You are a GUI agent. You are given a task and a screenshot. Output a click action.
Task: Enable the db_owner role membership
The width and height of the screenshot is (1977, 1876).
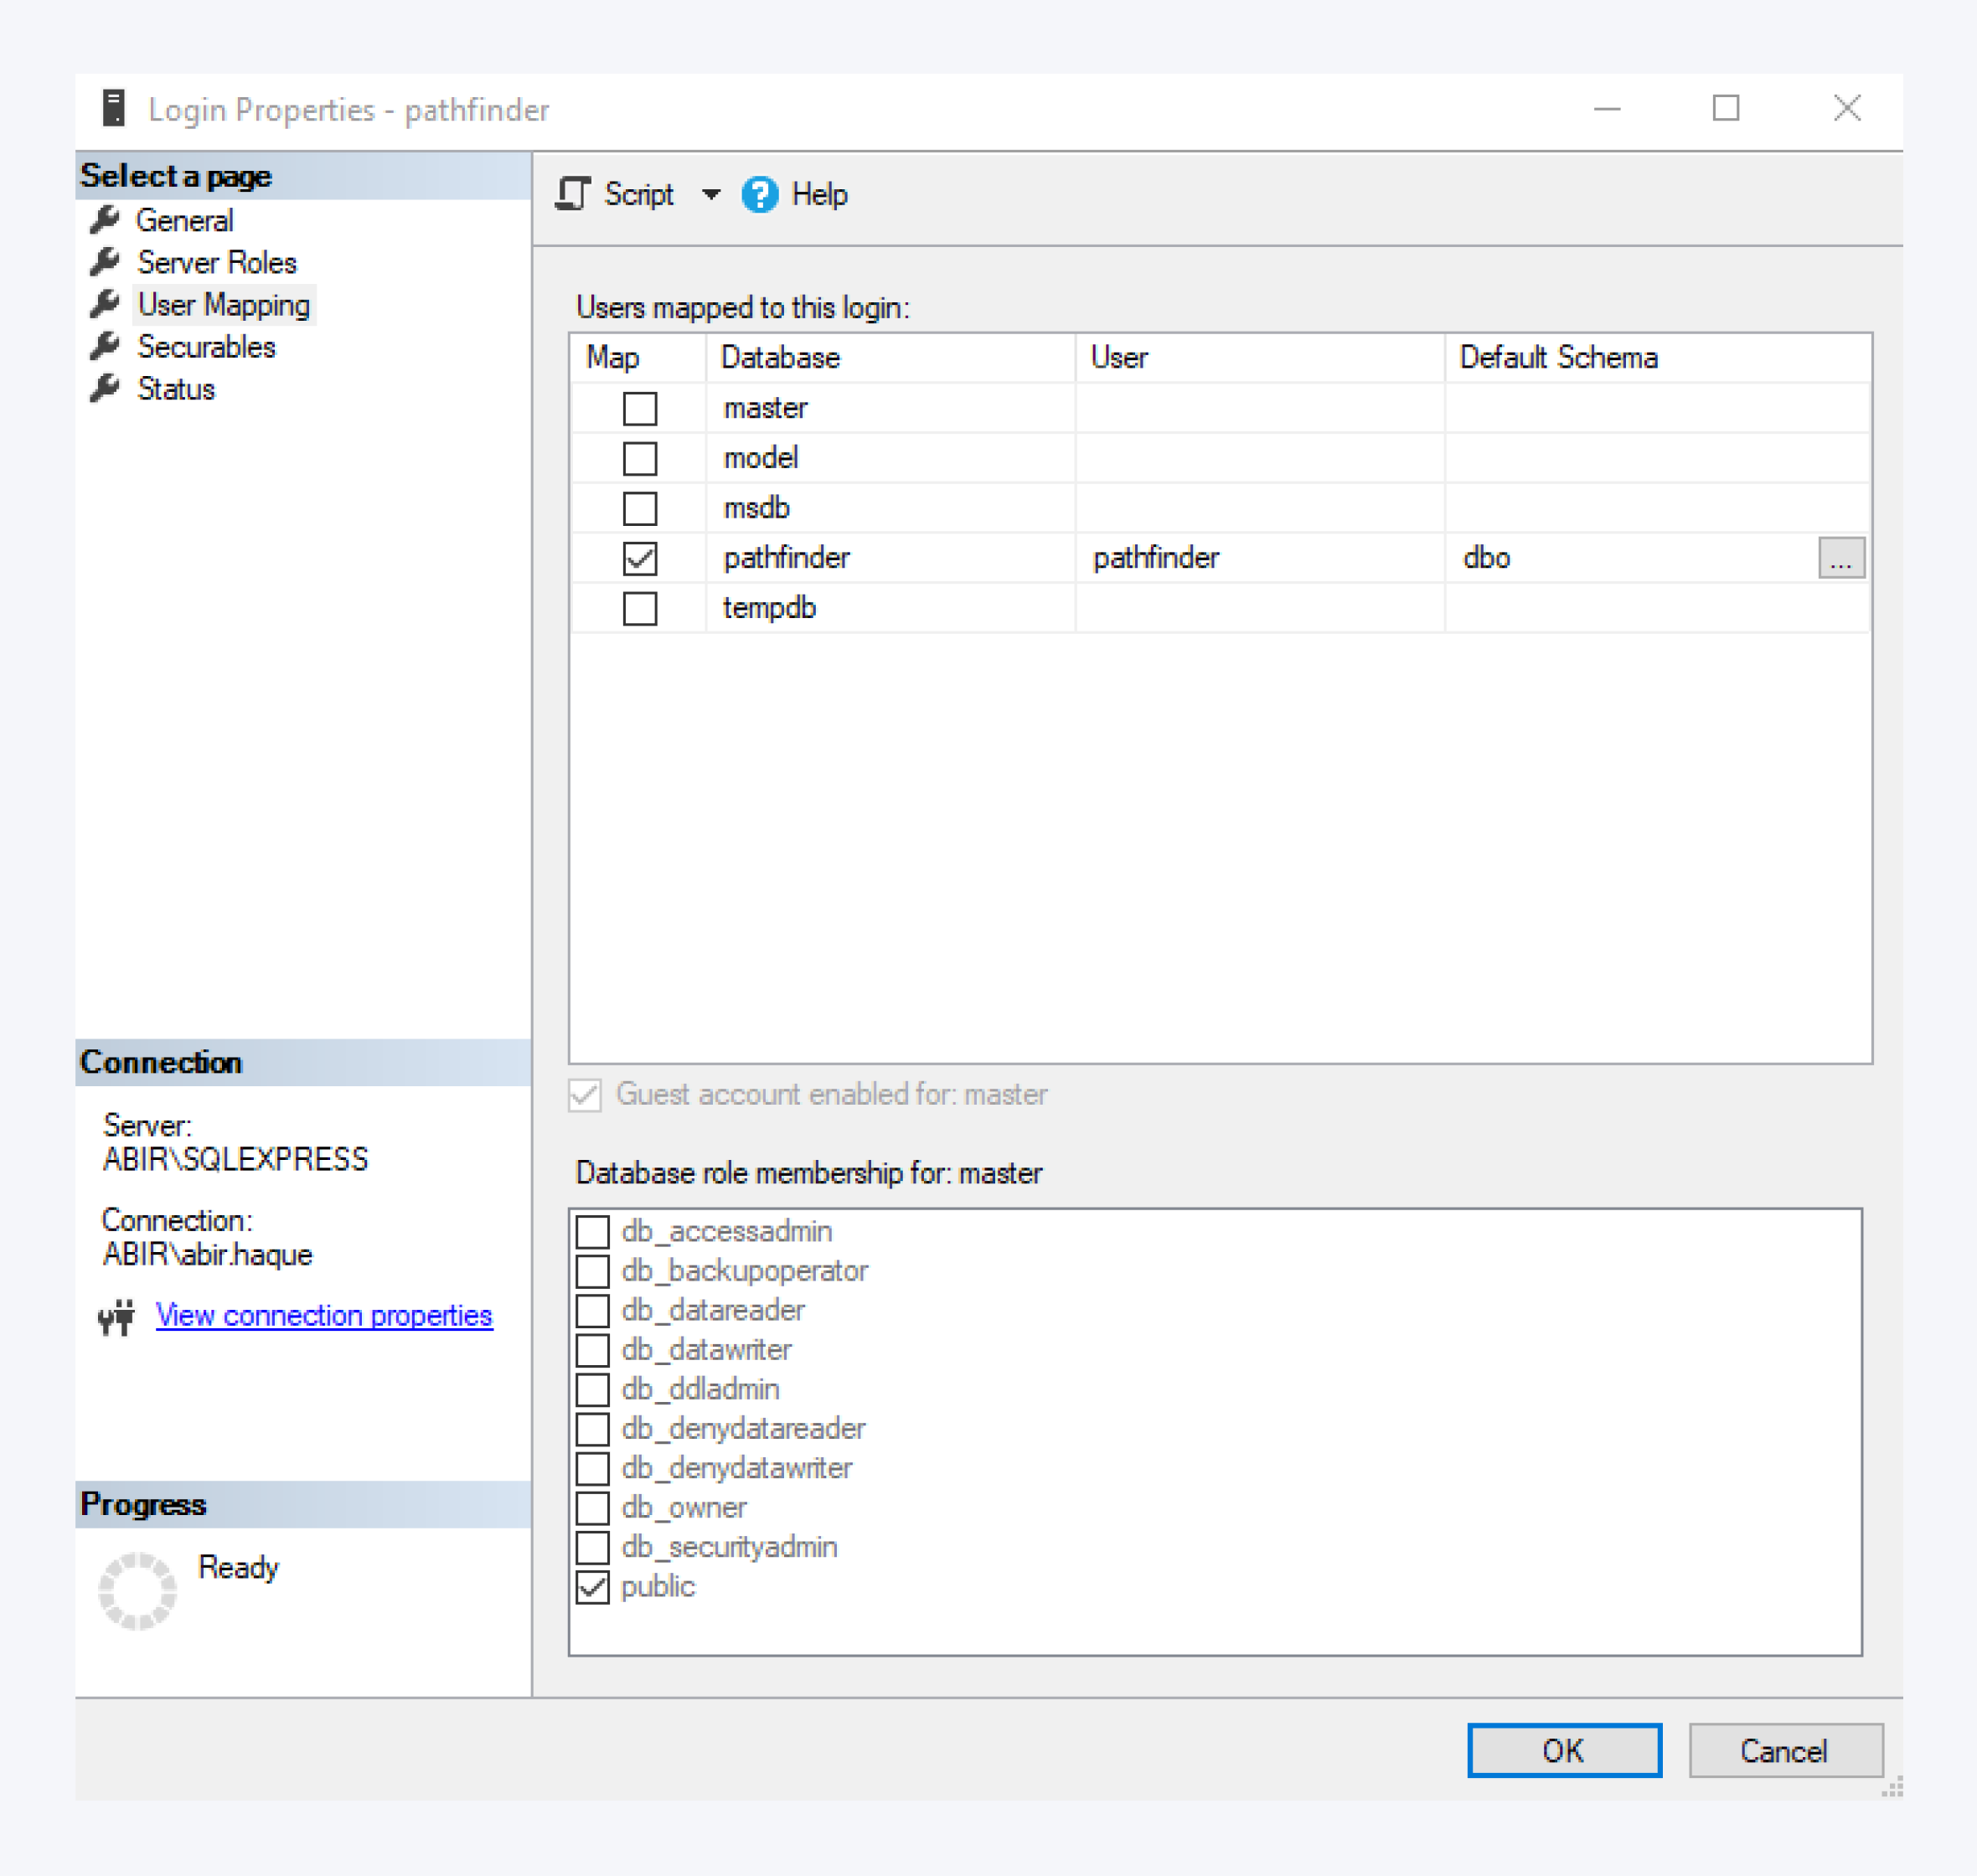pos(592,1507)
